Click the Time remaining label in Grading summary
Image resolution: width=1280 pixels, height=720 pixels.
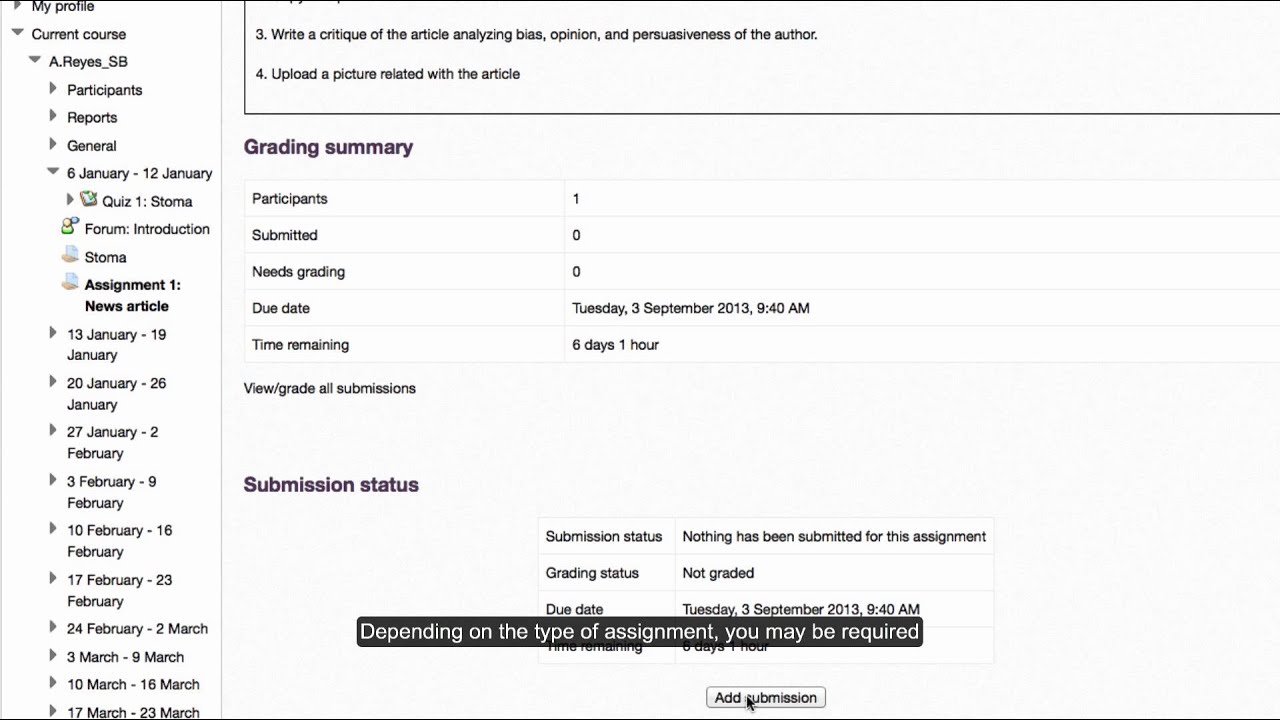[x=301, y=345]
